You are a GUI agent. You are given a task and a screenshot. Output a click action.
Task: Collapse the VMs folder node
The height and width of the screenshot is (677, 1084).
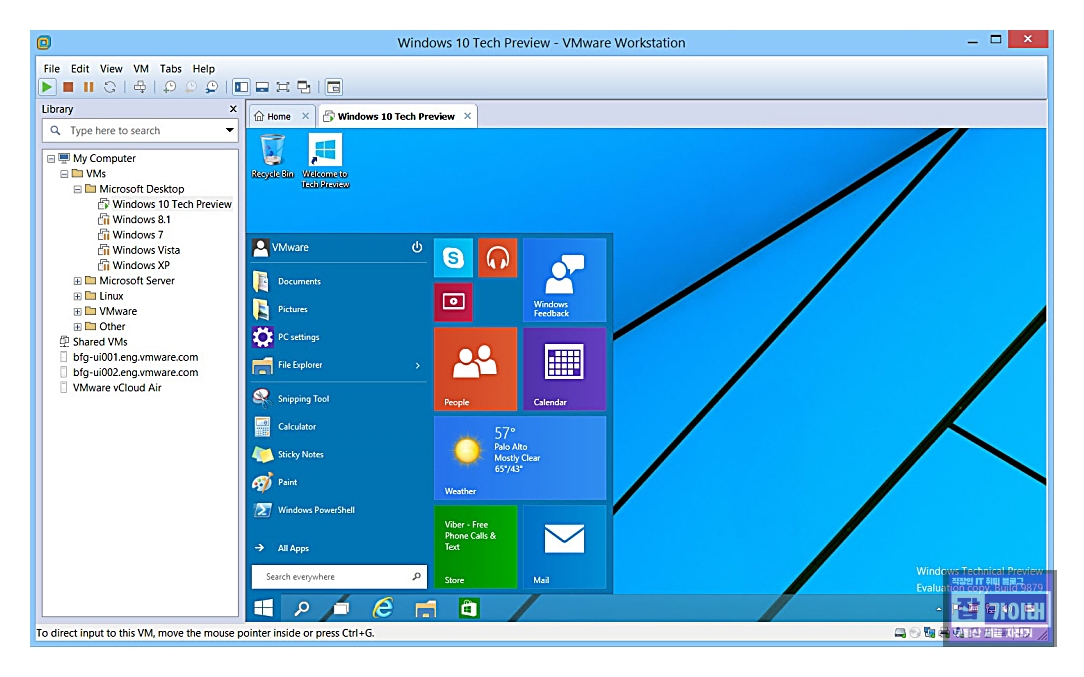(x=64, y=174)
